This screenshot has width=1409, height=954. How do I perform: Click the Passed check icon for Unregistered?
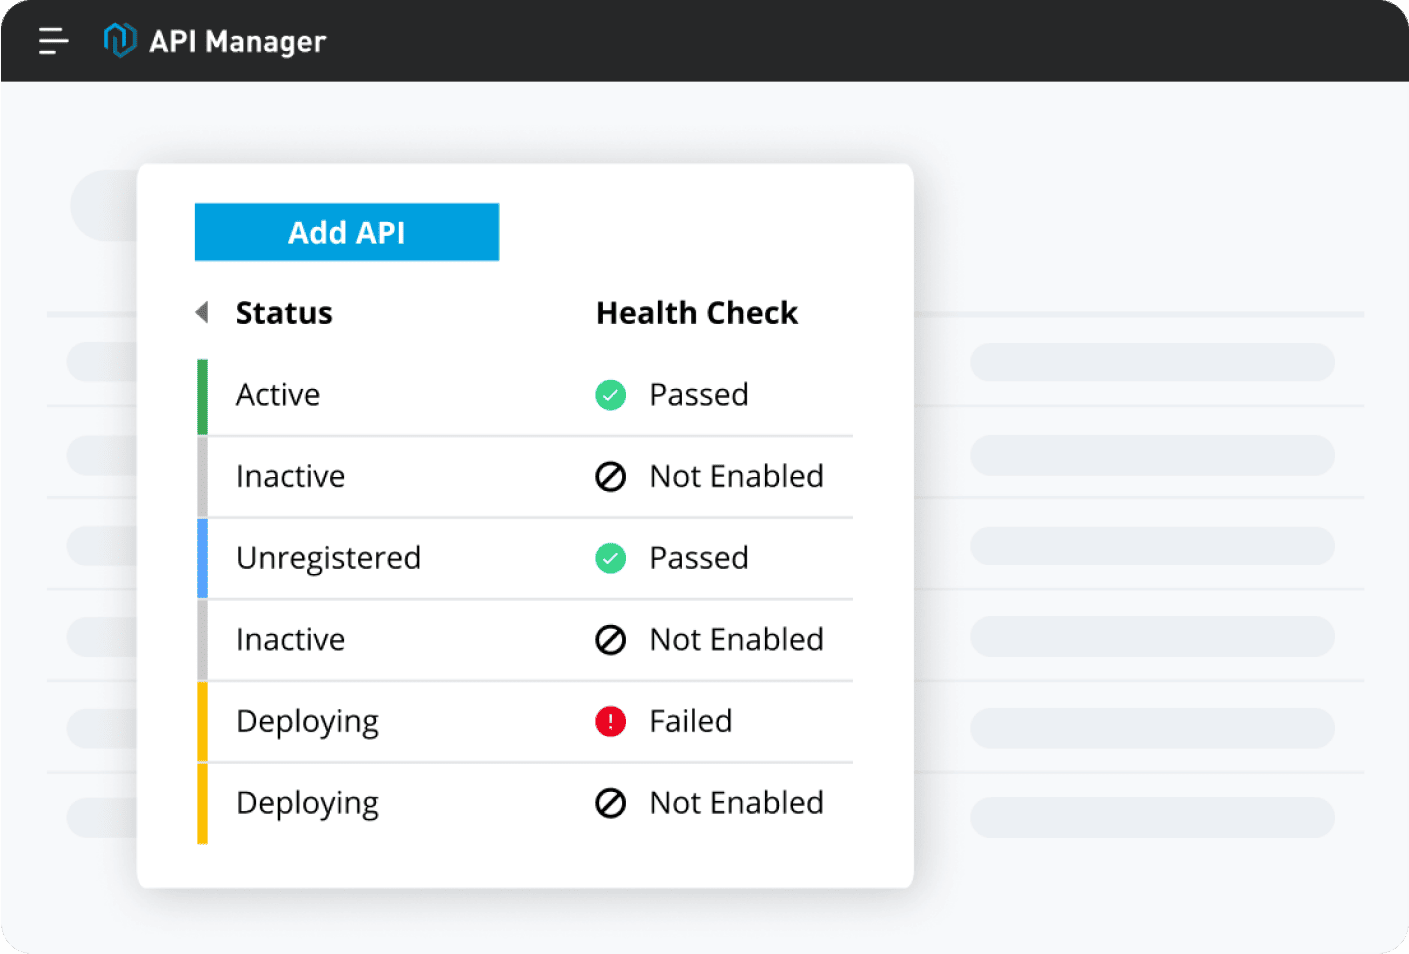[610, 558]
